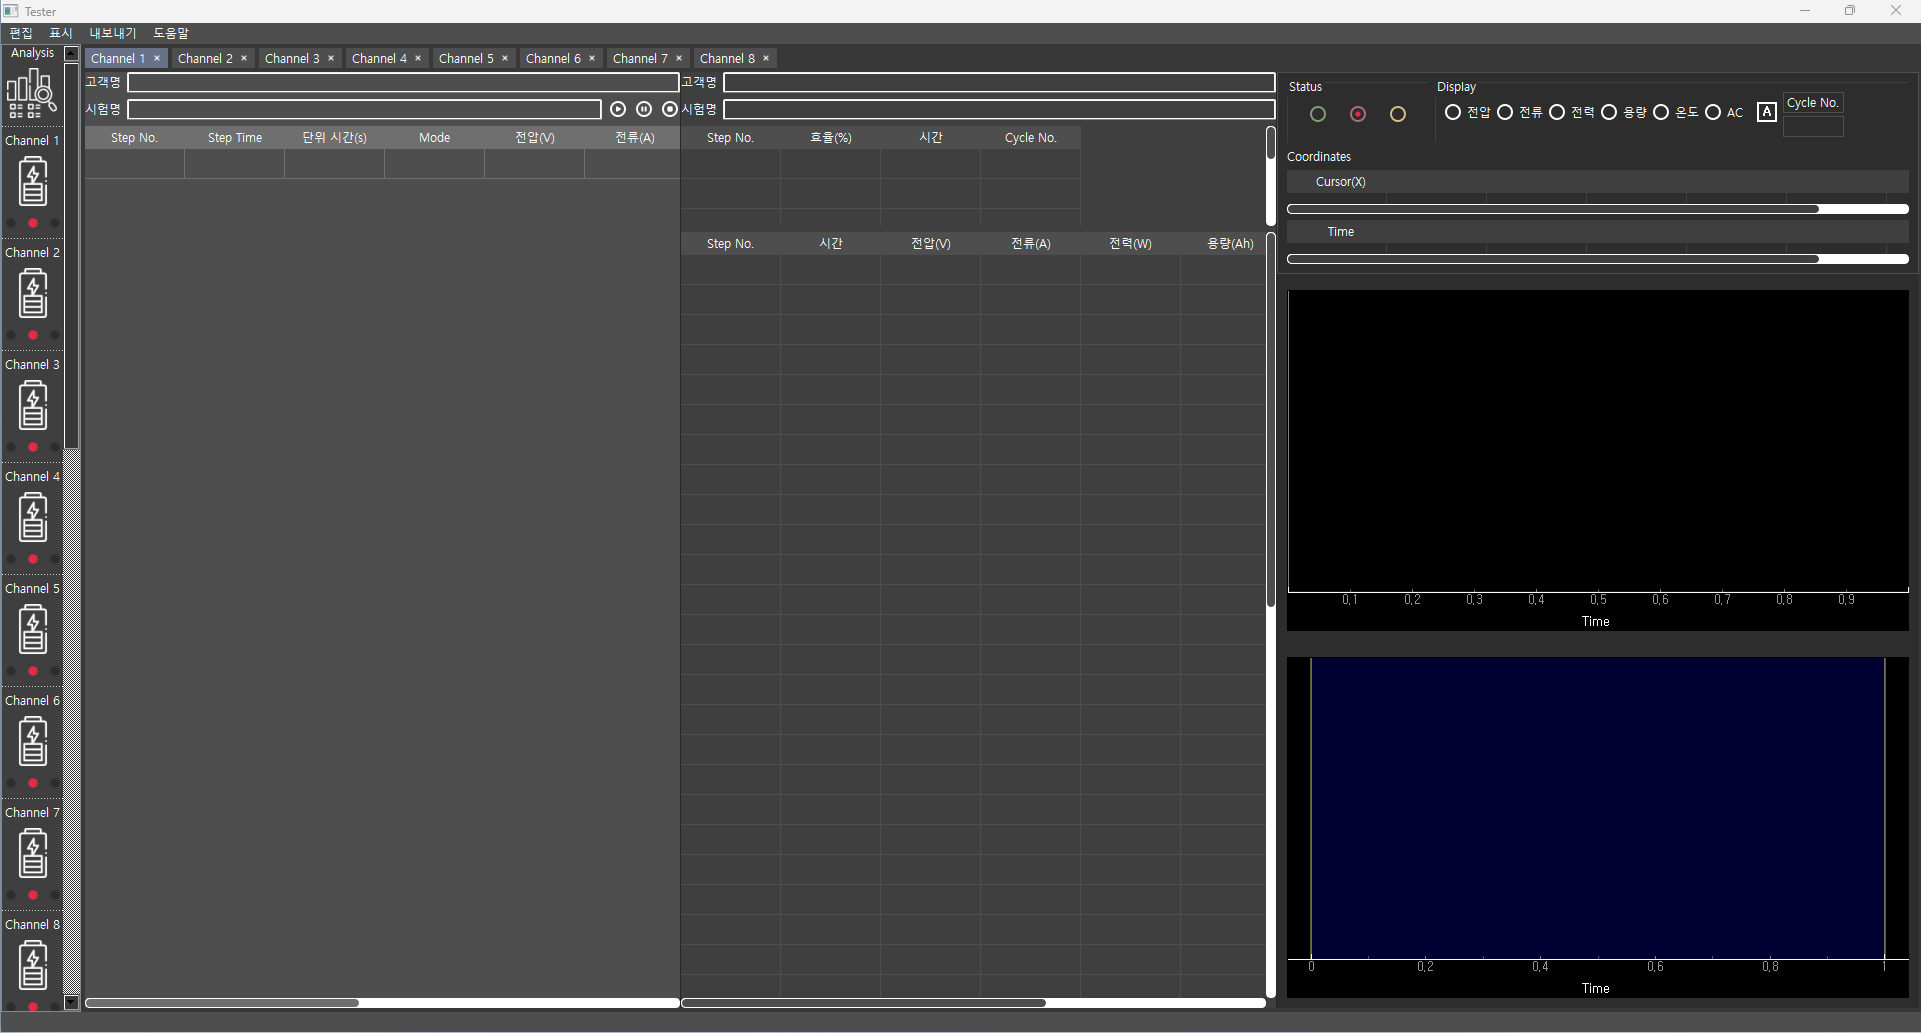Close the Channel 2 tab
The image size is (1921, 1033).
[x=244, y=58]
